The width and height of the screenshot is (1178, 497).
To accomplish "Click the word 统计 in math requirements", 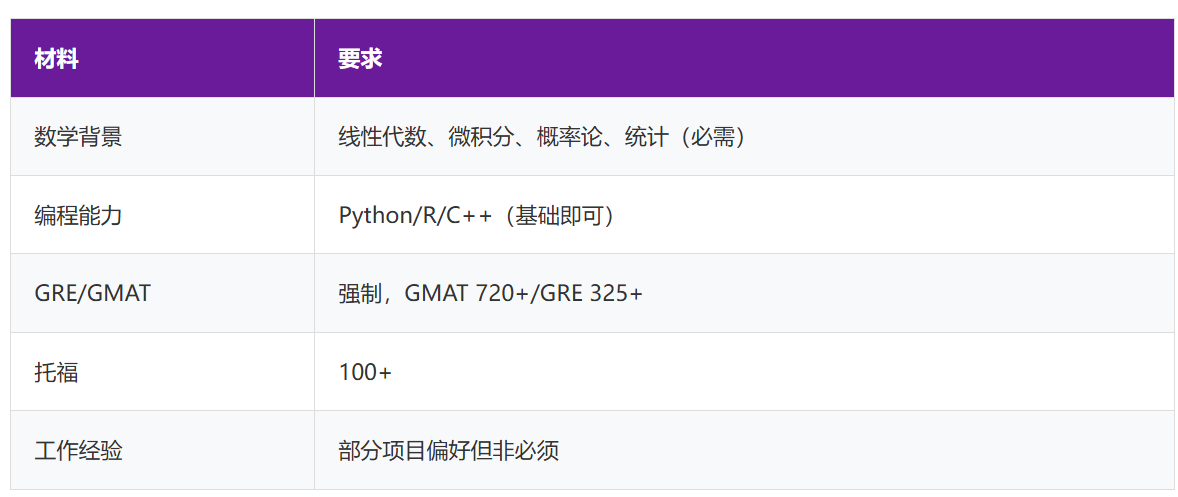I will (646, 137).
